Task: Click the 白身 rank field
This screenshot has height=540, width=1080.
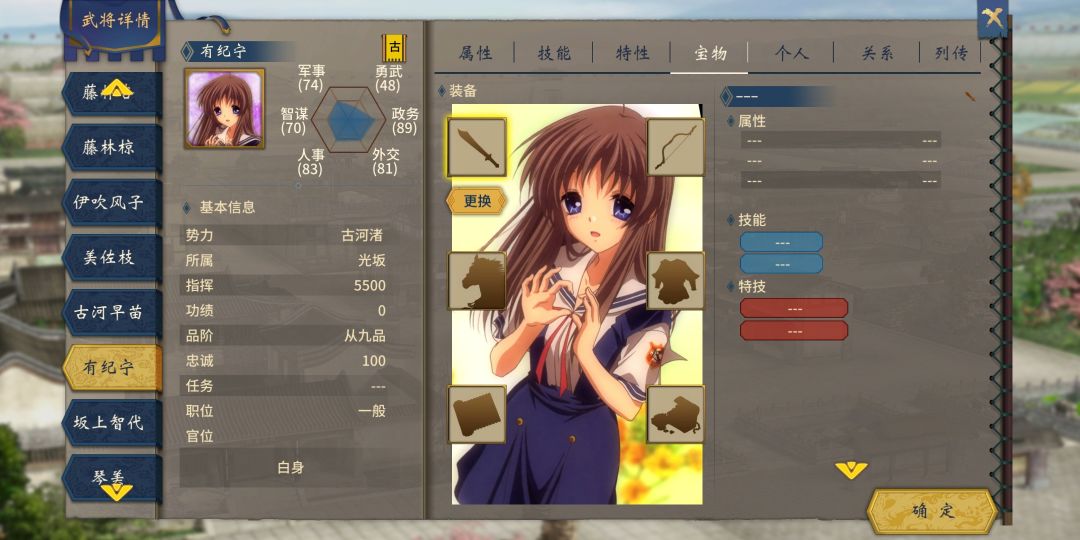Action: (x=290, y=468)
